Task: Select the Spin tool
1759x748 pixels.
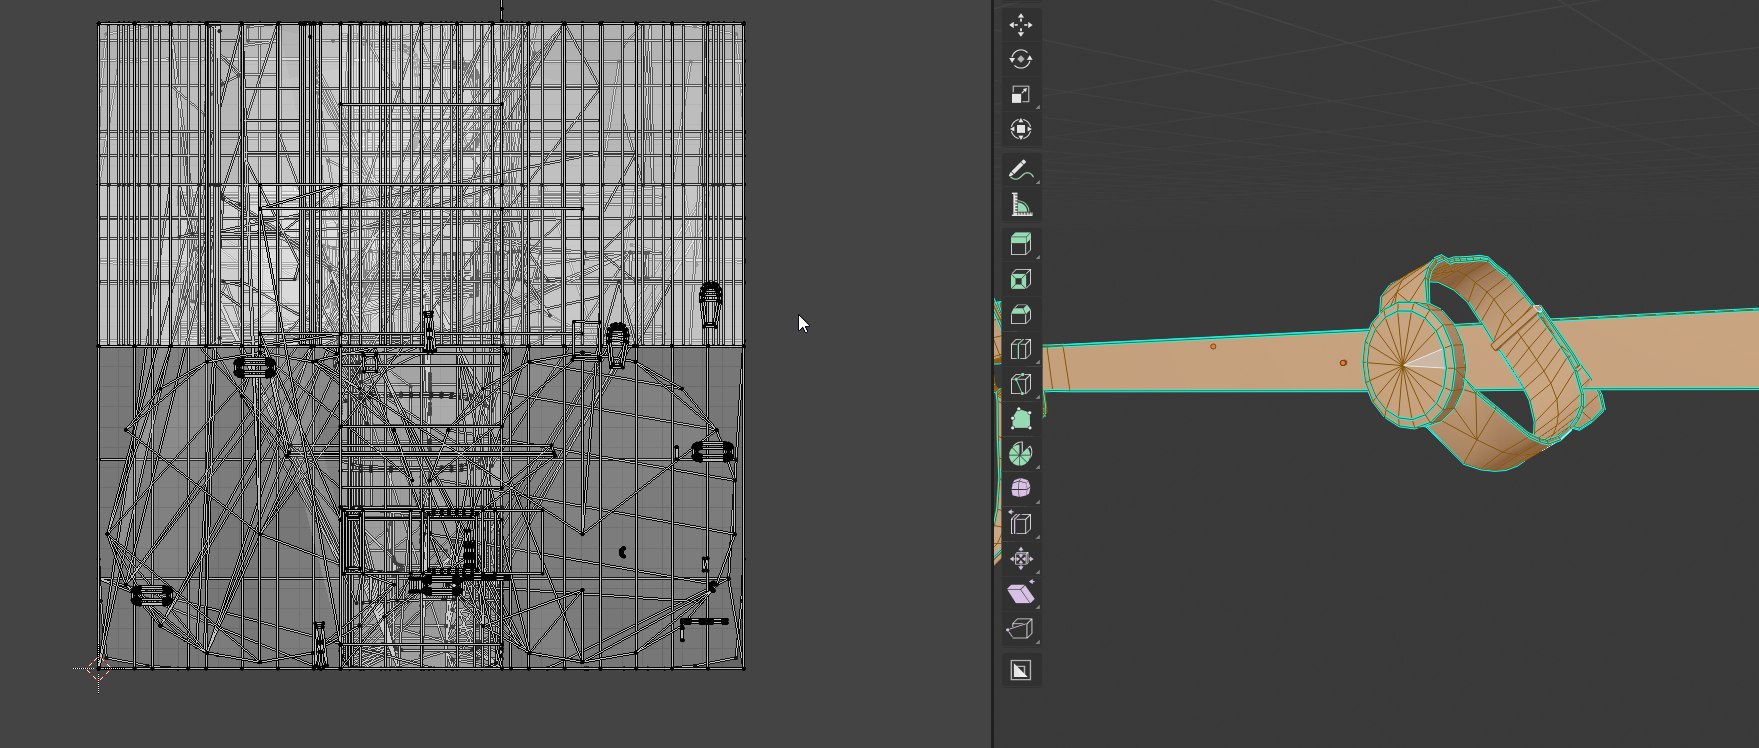Action: pyautogui.click(x=1020, y=455)
